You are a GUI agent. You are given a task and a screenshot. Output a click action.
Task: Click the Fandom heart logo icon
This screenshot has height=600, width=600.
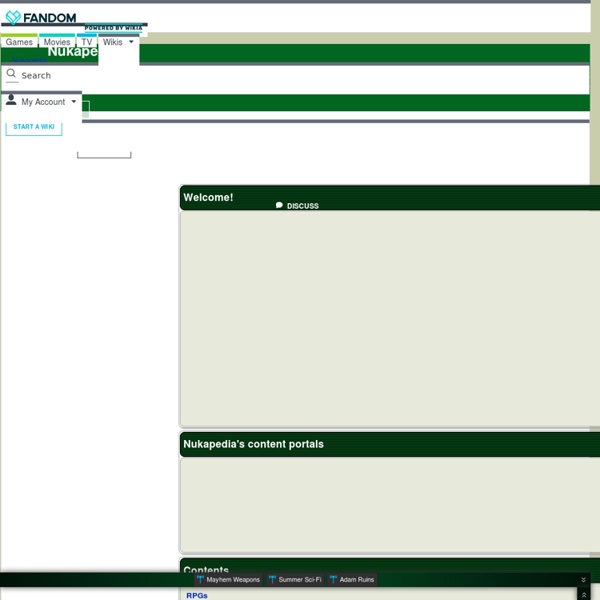tap(13, 17)
